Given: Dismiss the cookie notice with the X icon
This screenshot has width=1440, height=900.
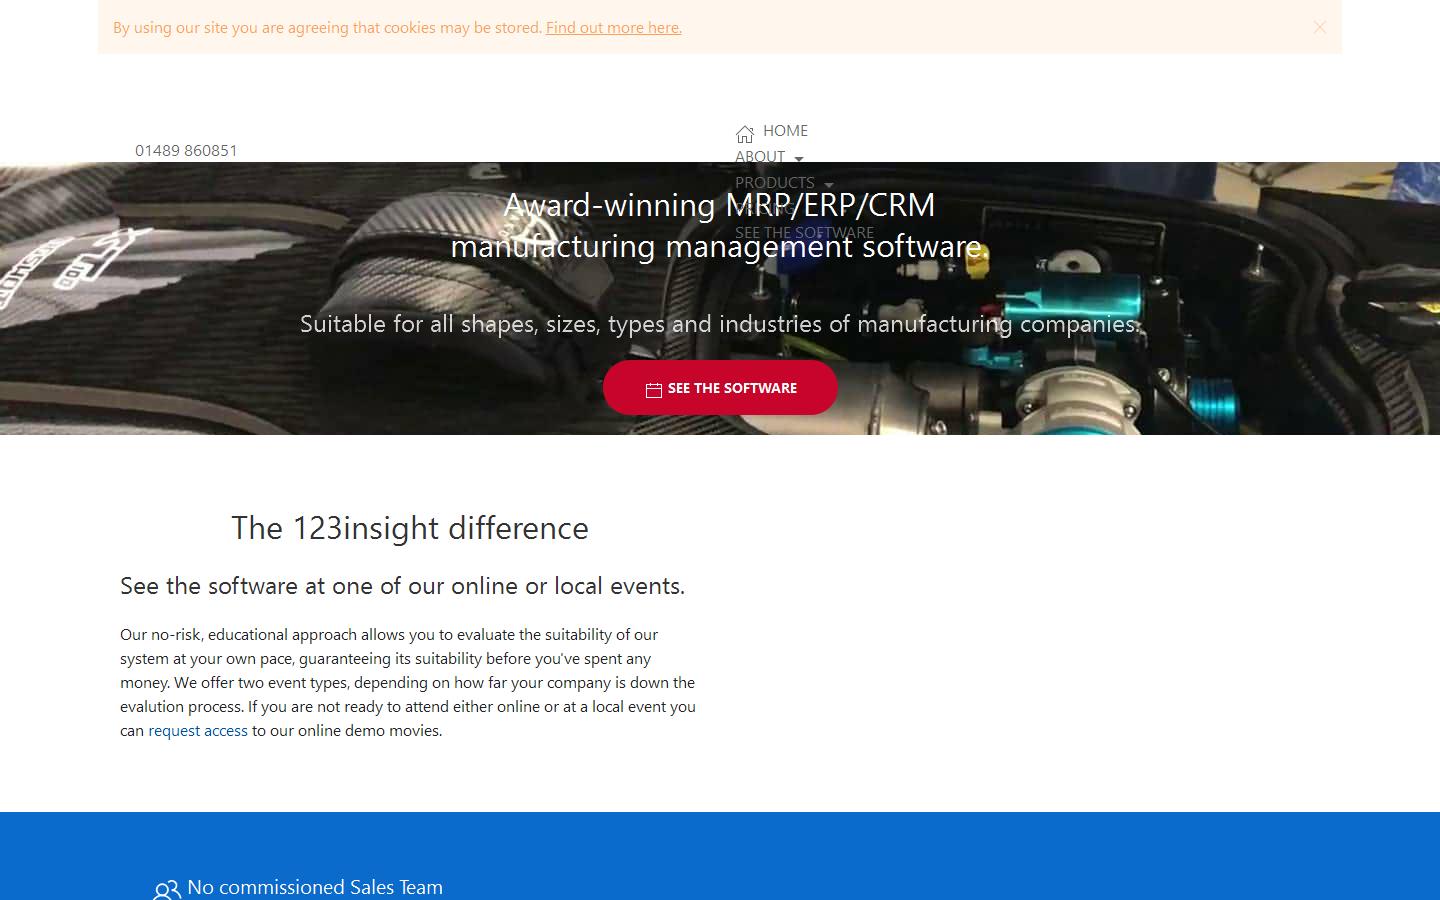Looking at the screenshot, I should pyautogui.click(x=1320, y=27).
